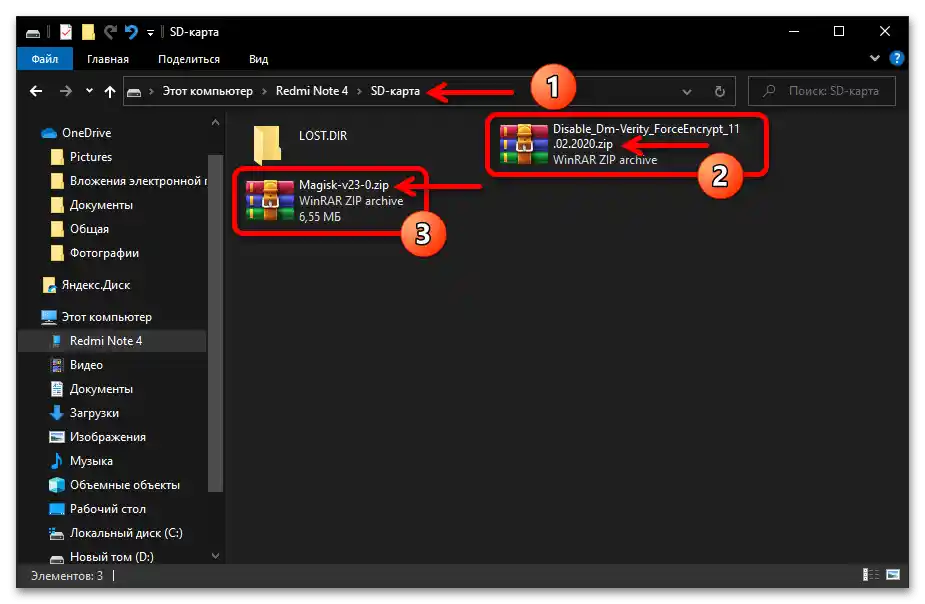Switch to the Главная ribbon tab

coord(108,59)
